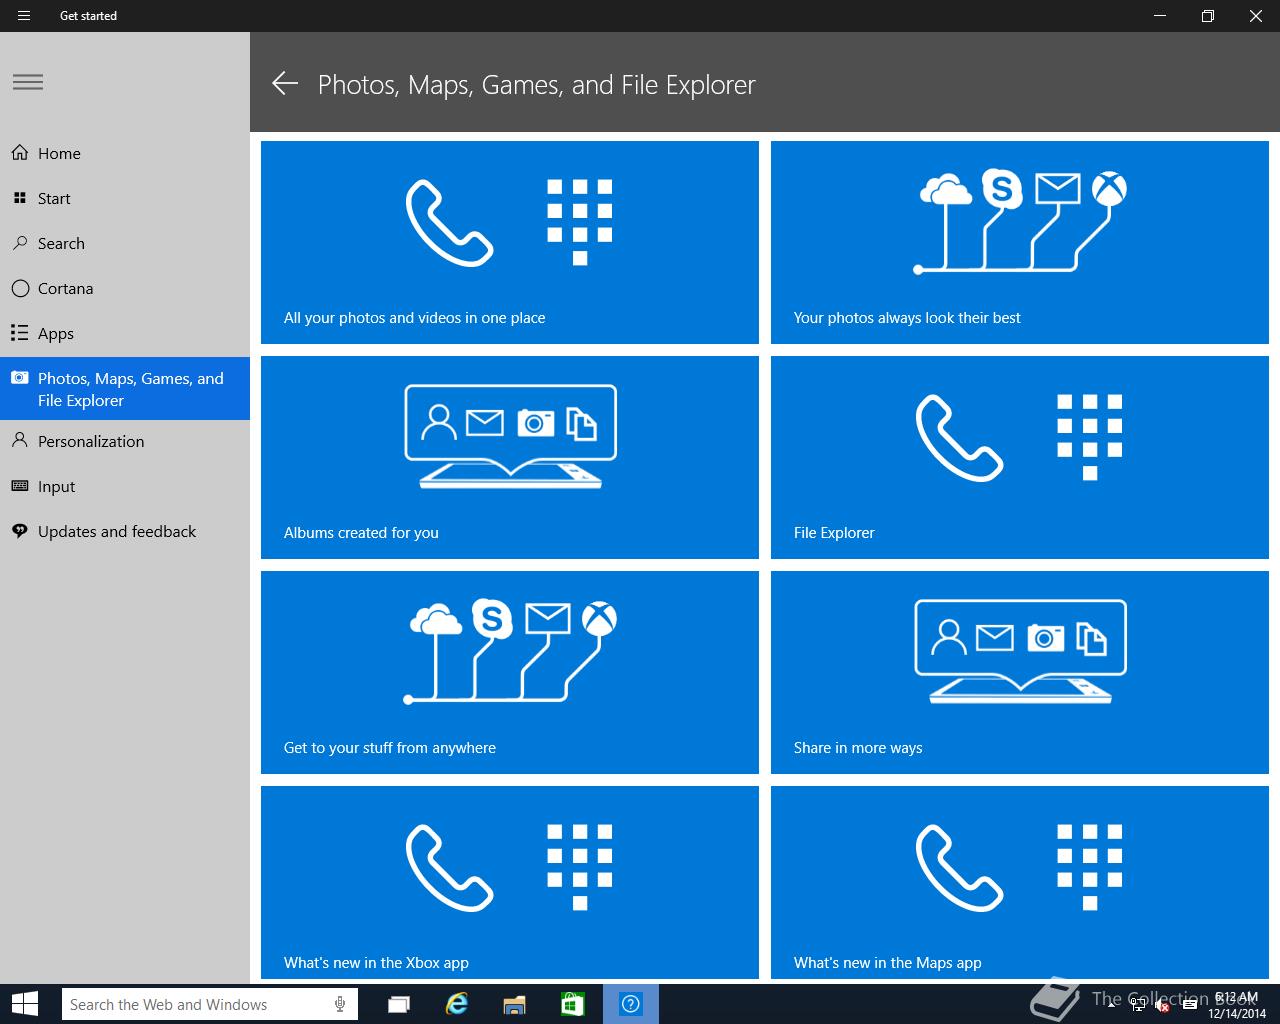Open Updates and feedback section

click(x=125, y=531)
